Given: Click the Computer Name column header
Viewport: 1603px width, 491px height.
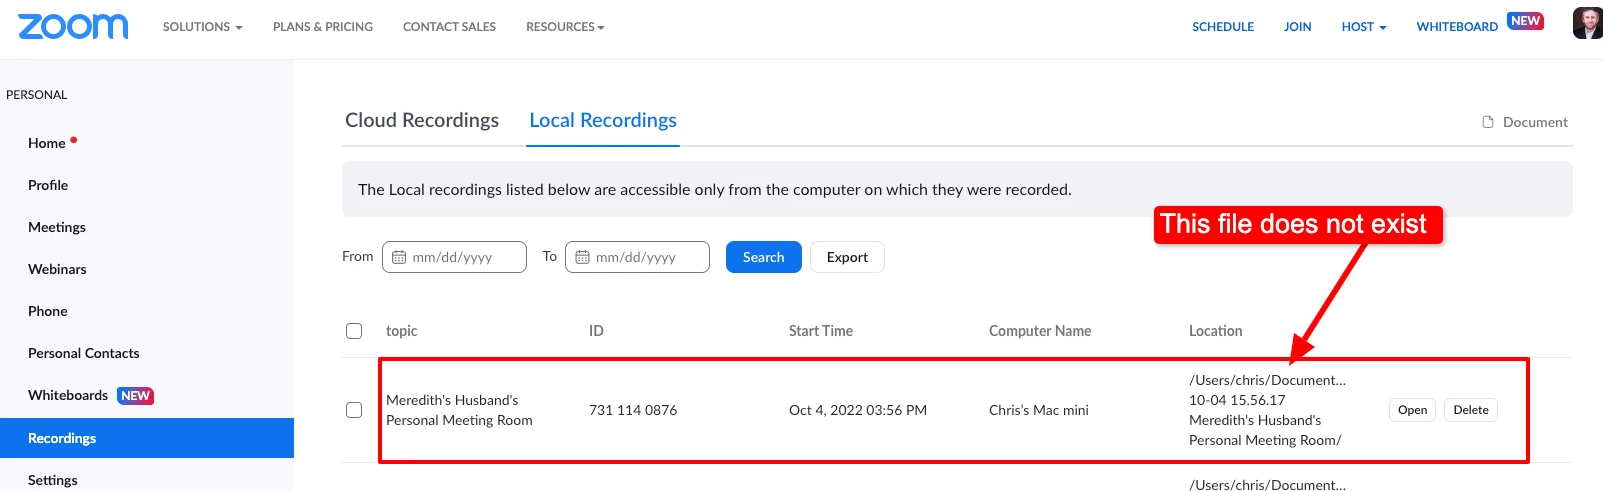Looking at the screenshot, I should point(1040,331).
